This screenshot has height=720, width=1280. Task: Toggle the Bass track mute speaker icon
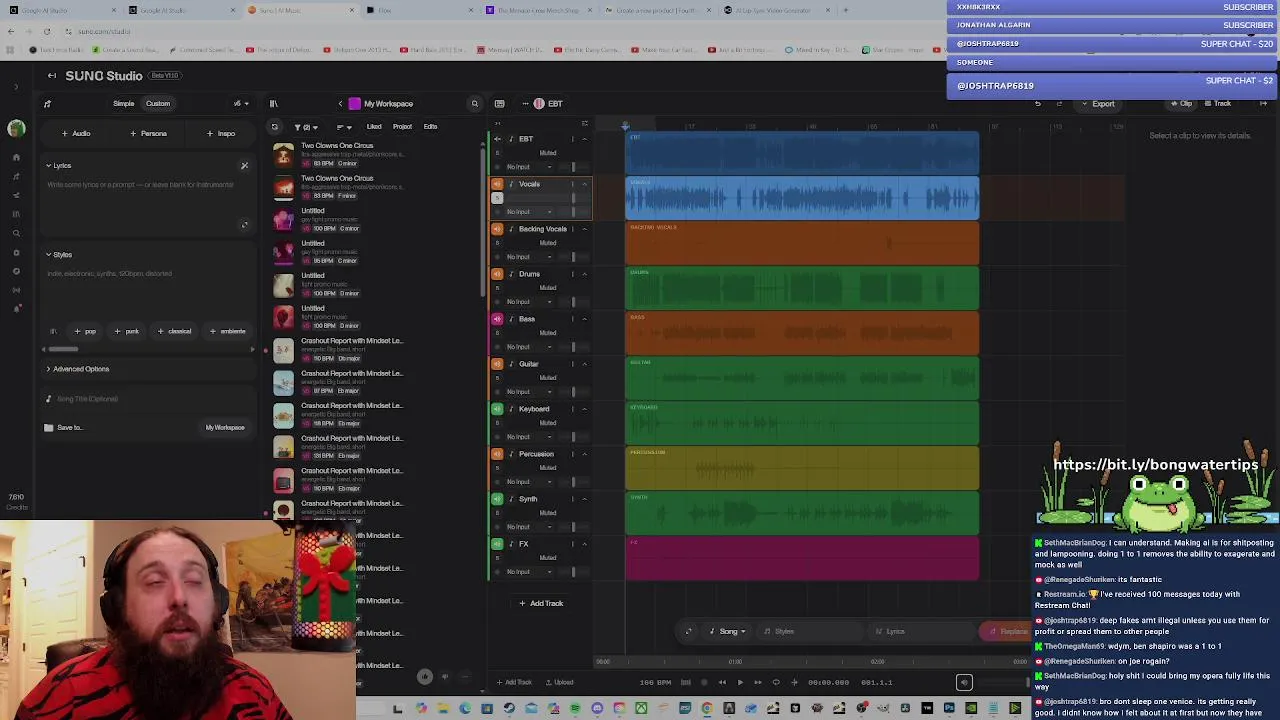(x=497, y=319)
